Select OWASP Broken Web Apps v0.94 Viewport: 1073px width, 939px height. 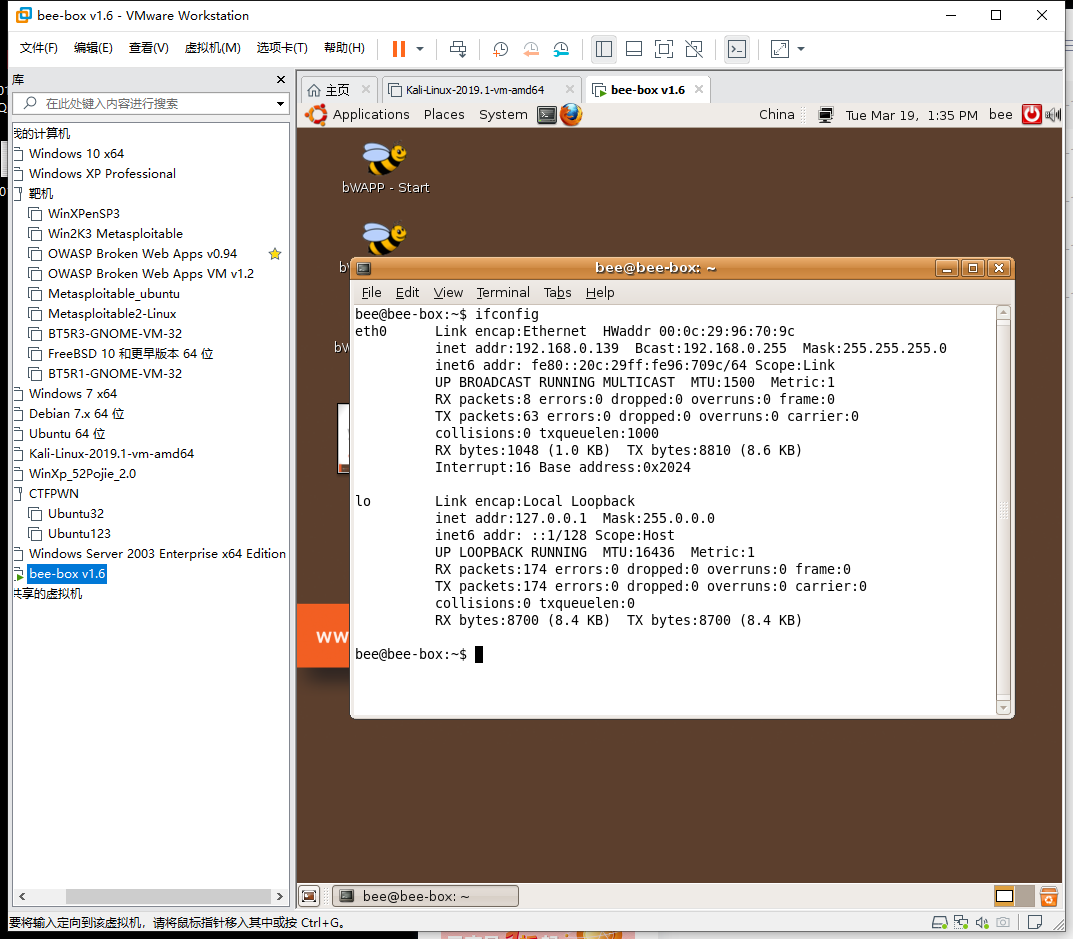tap(142, 253)
